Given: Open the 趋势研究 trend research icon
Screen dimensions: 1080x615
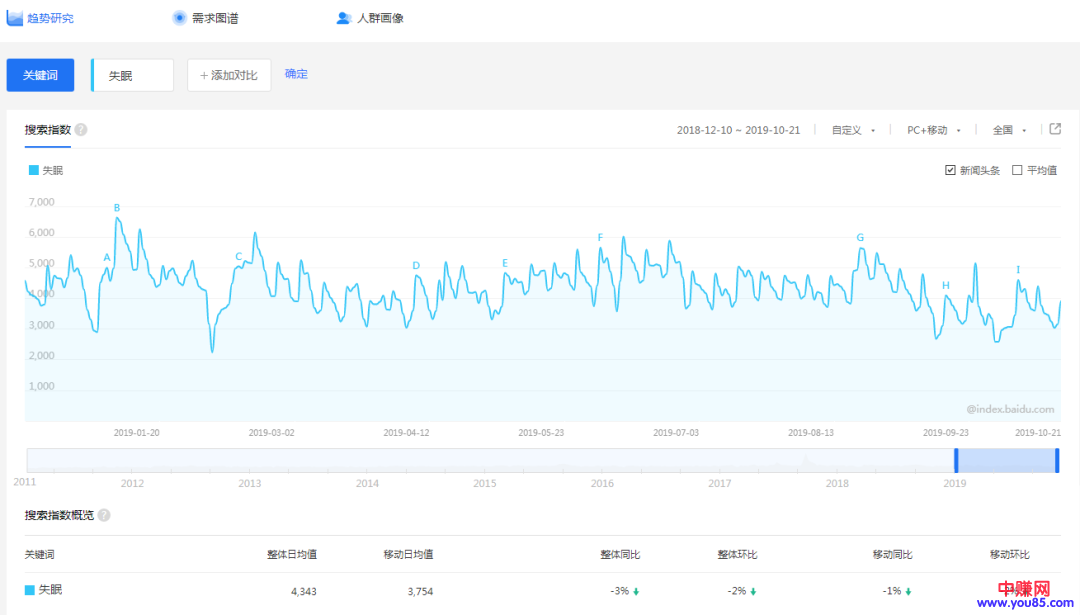Looking at the screenshot, I should (x=15, y=17).
